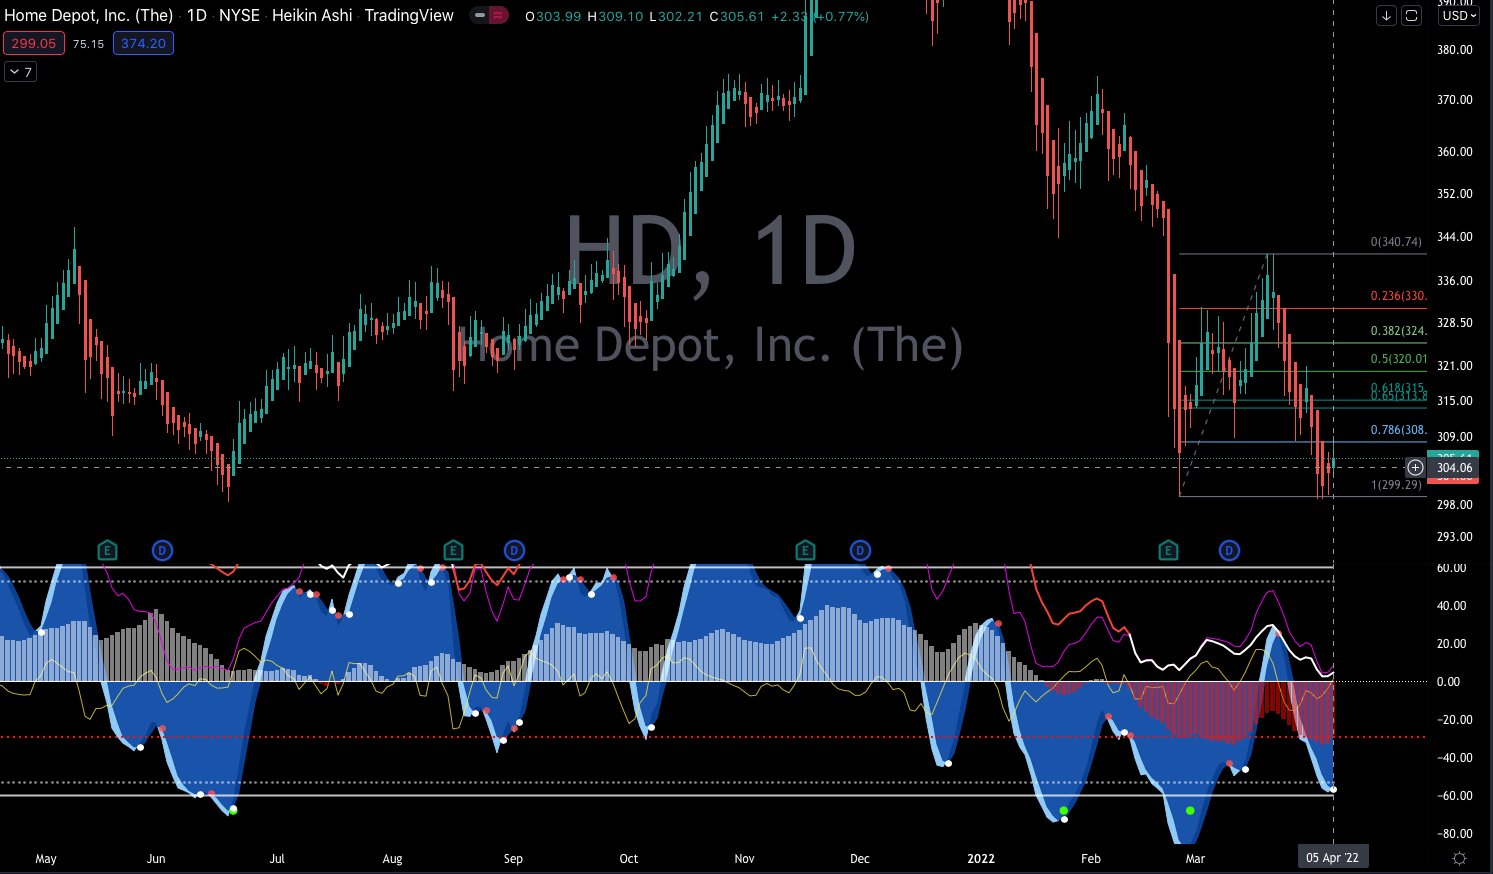Open chart settings gear at bottom right
Image resolution: width=1493 pixels, height=874 pixels.
point(1459,858)
